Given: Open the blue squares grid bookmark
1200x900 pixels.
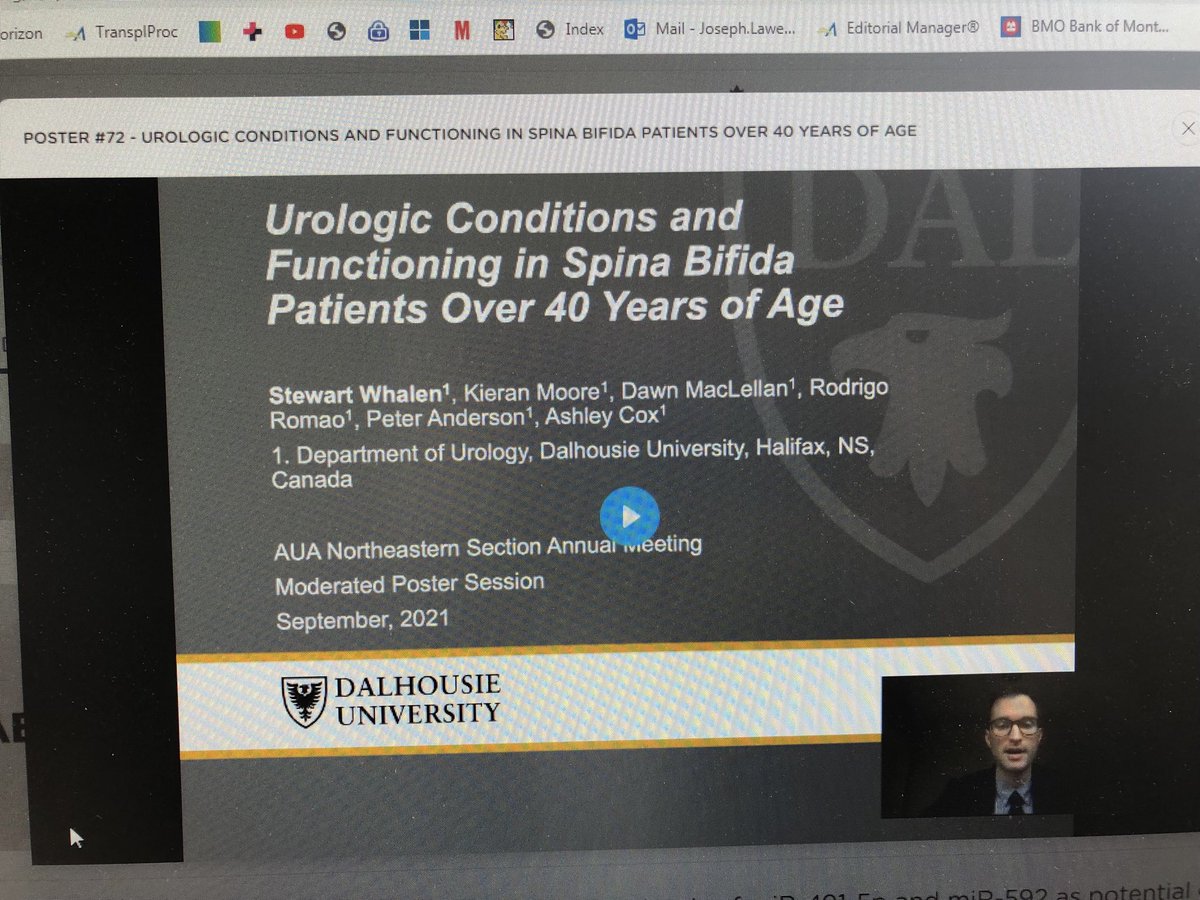Looking at the screenshot, I should (x=419, y=31).
